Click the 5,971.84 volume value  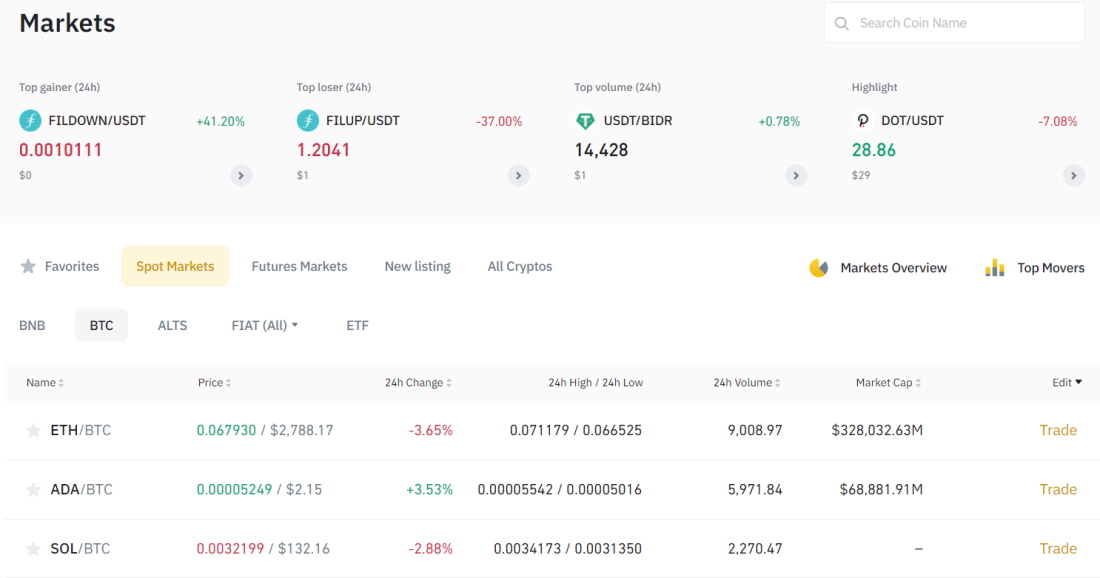[x=755, y=490]
